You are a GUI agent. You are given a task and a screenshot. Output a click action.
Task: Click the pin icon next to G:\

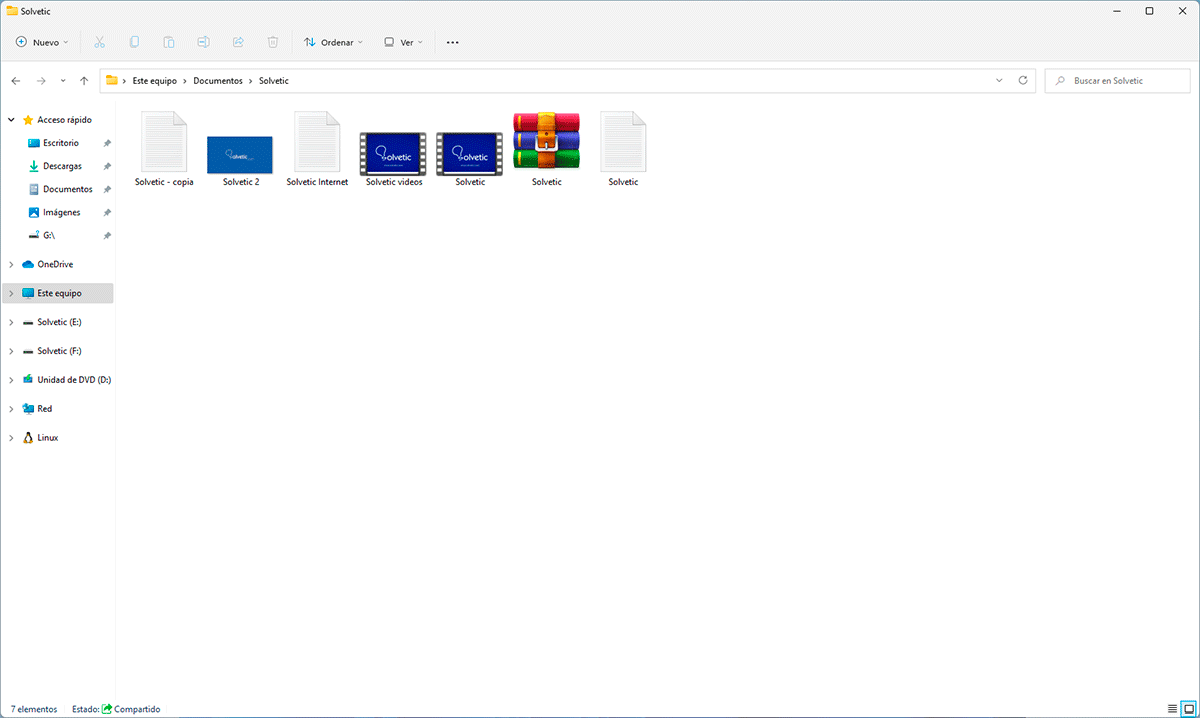tap(107, 235)
